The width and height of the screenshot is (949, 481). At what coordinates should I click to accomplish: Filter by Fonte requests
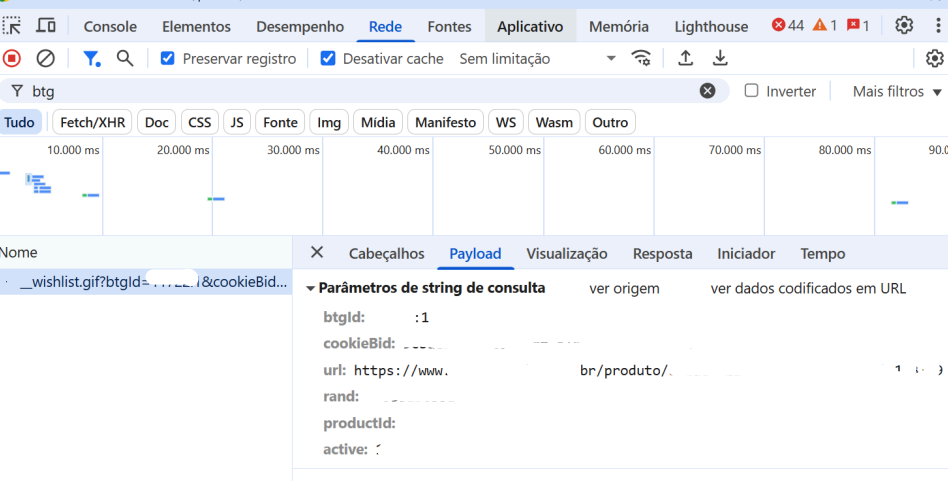pos(280,122)
